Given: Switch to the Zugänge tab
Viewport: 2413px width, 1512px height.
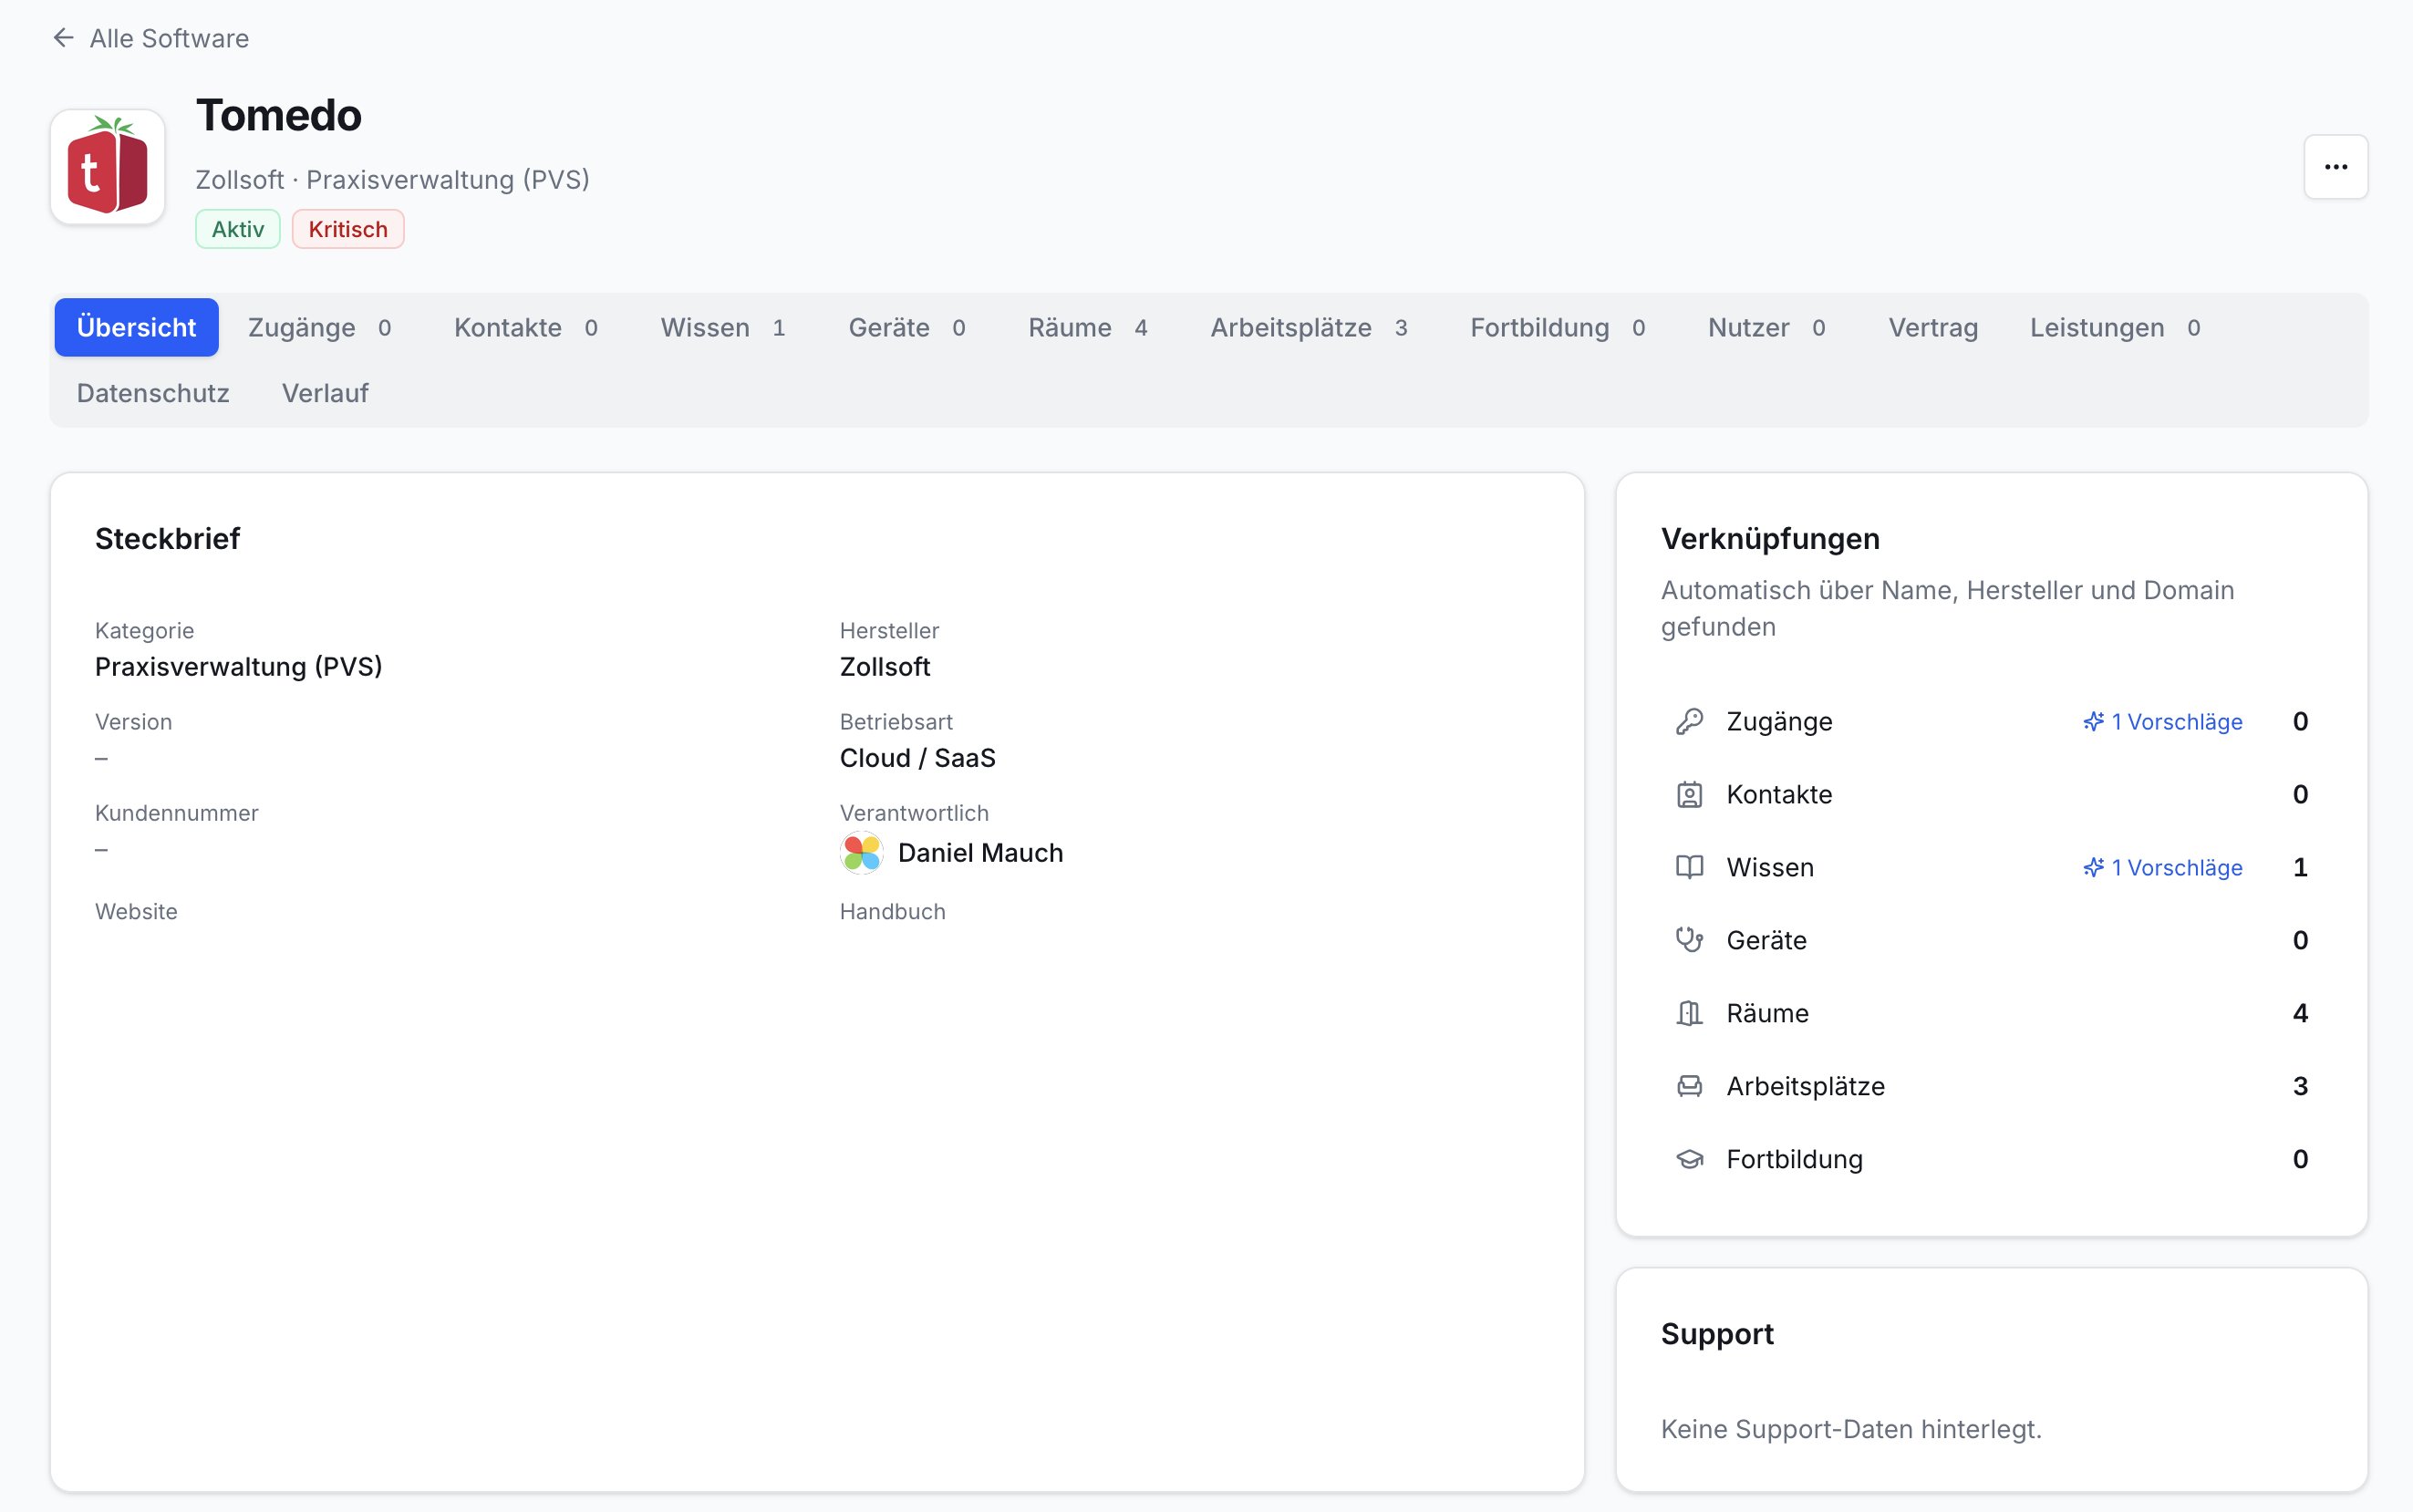Looking at the screenshot, I should coord(319,327).
